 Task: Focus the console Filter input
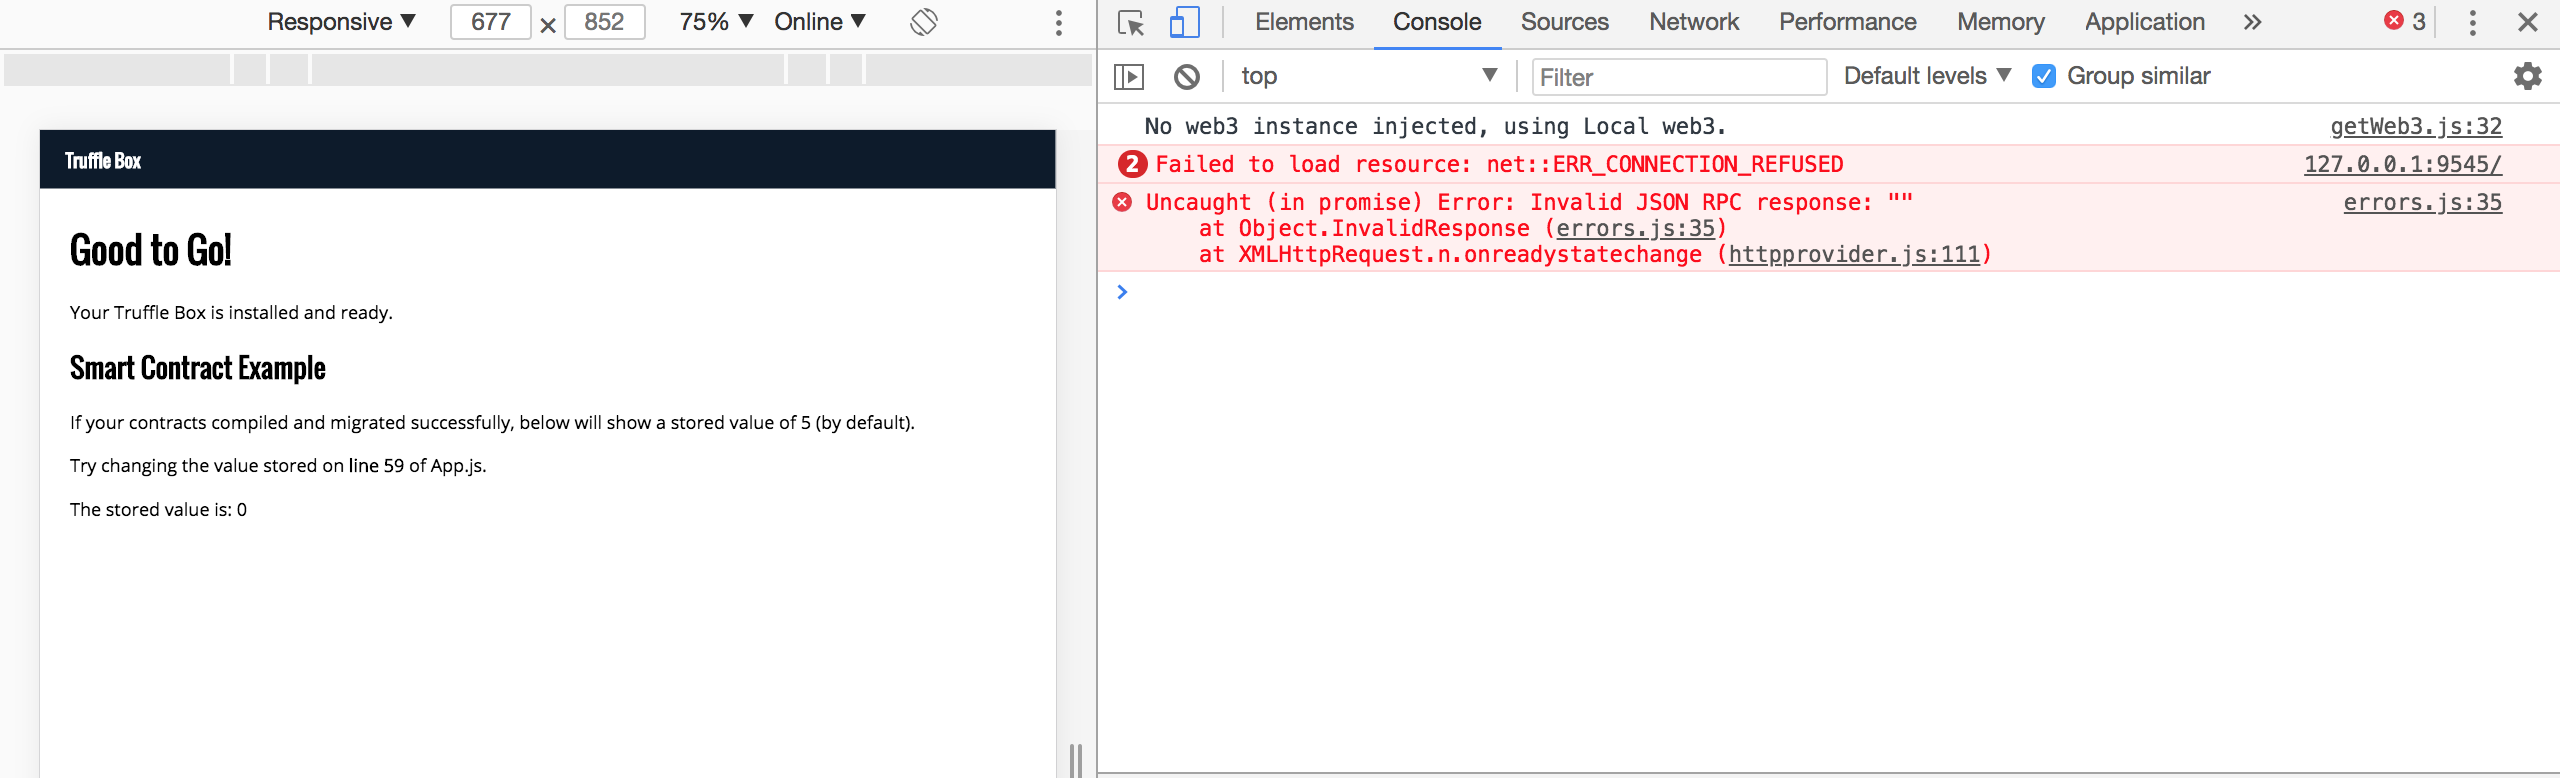pos(1679,77)
